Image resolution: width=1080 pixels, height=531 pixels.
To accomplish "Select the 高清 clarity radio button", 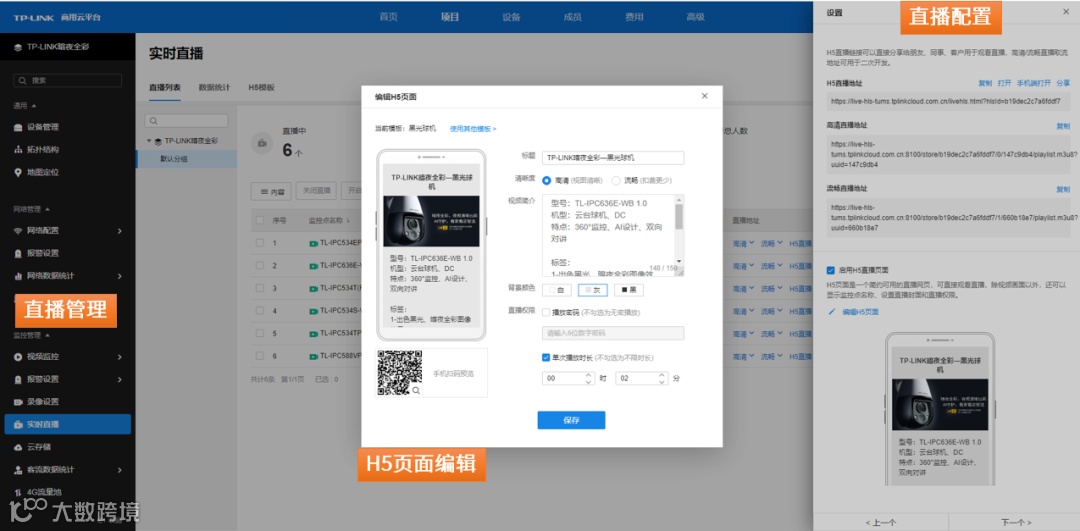I will (547, 180).
